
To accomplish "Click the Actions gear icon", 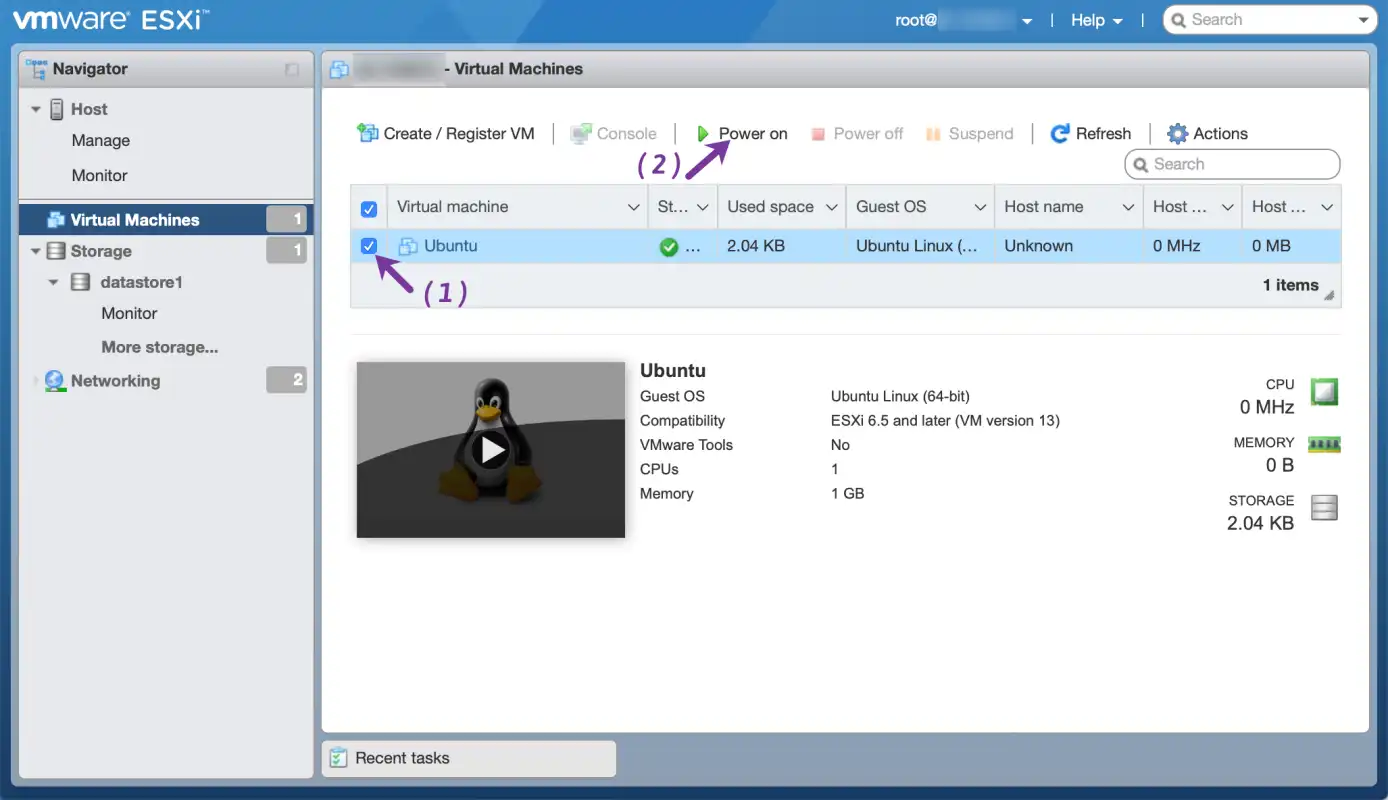I will (1177, 134).
